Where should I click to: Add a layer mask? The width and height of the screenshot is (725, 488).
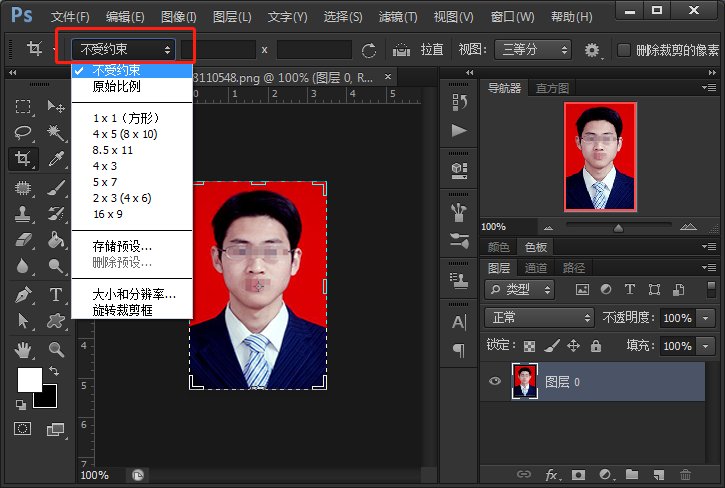(578, 475)
